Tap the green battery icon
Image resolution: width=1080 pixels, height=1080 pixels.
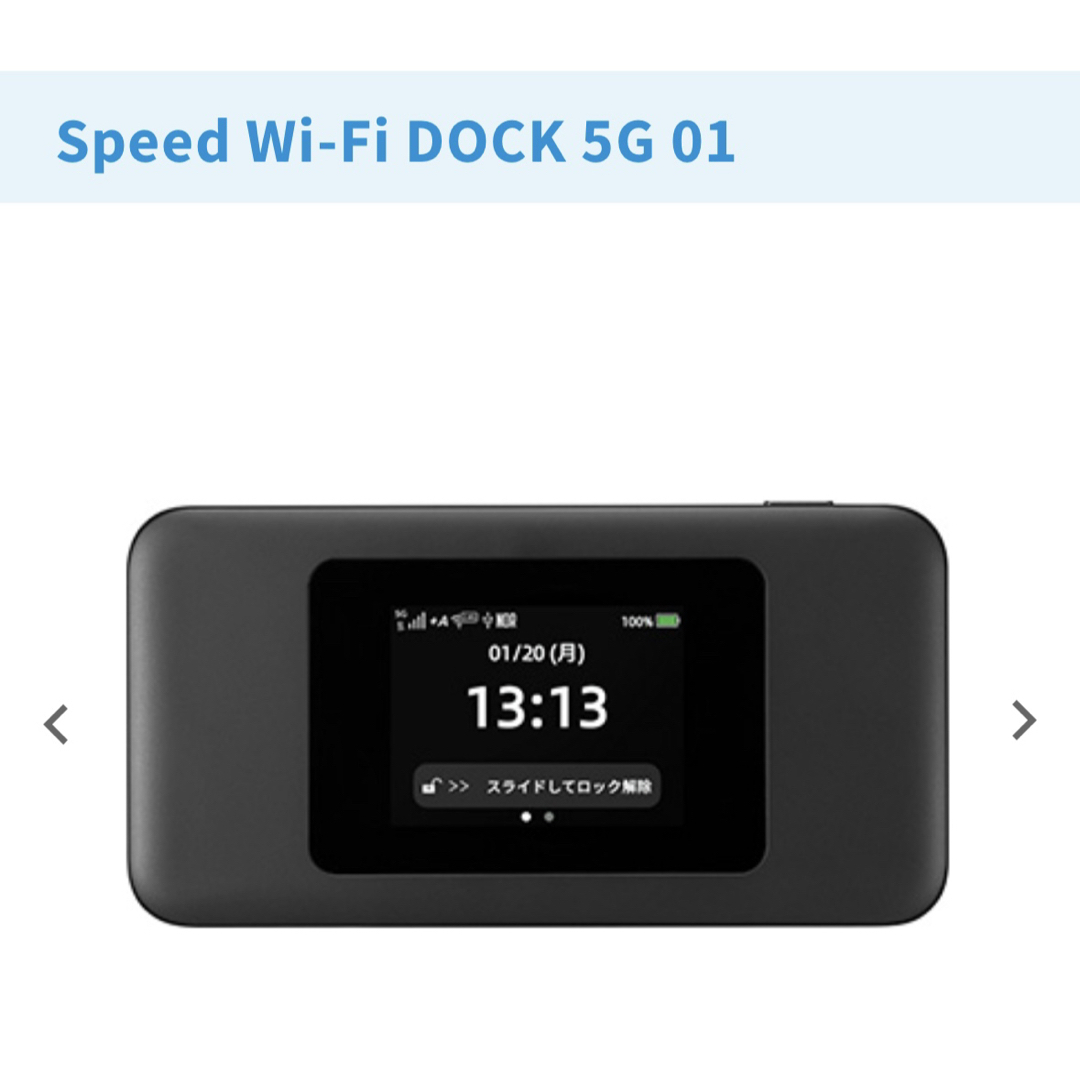click(x=667, y=621)
